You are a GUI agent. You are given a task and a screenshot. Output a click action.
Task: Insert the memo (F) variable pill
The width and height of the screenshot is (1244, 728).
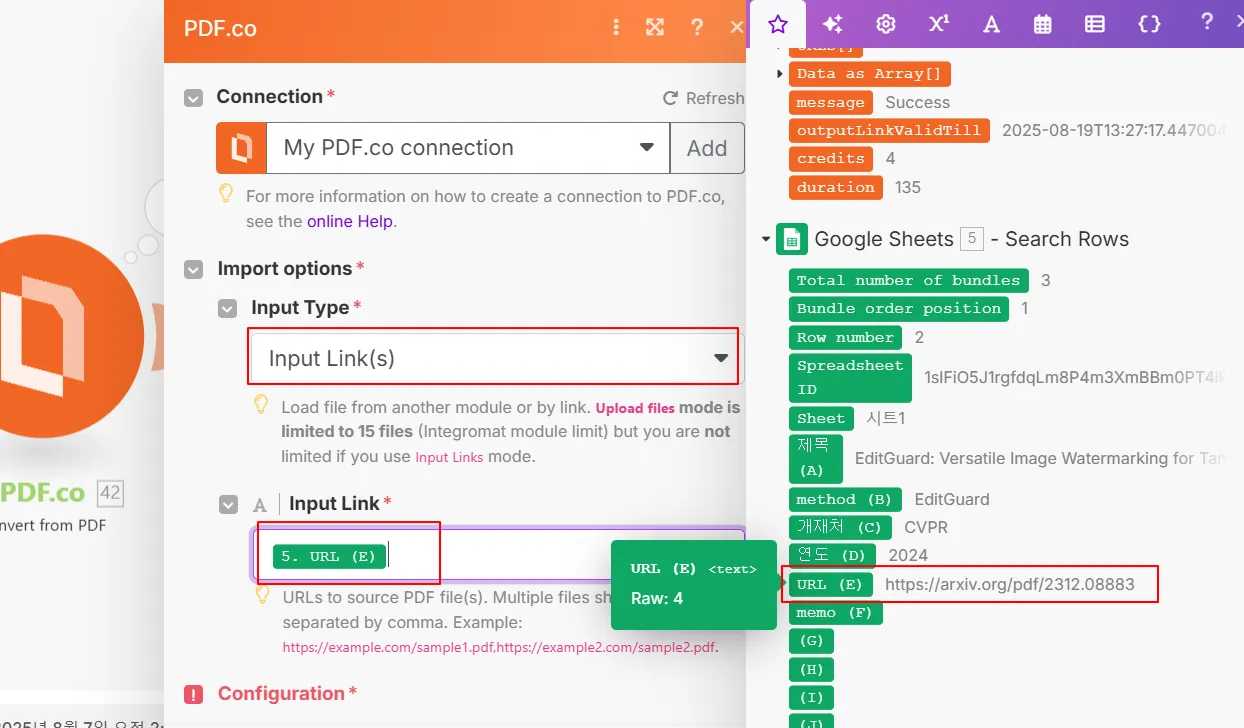[835, 612]
